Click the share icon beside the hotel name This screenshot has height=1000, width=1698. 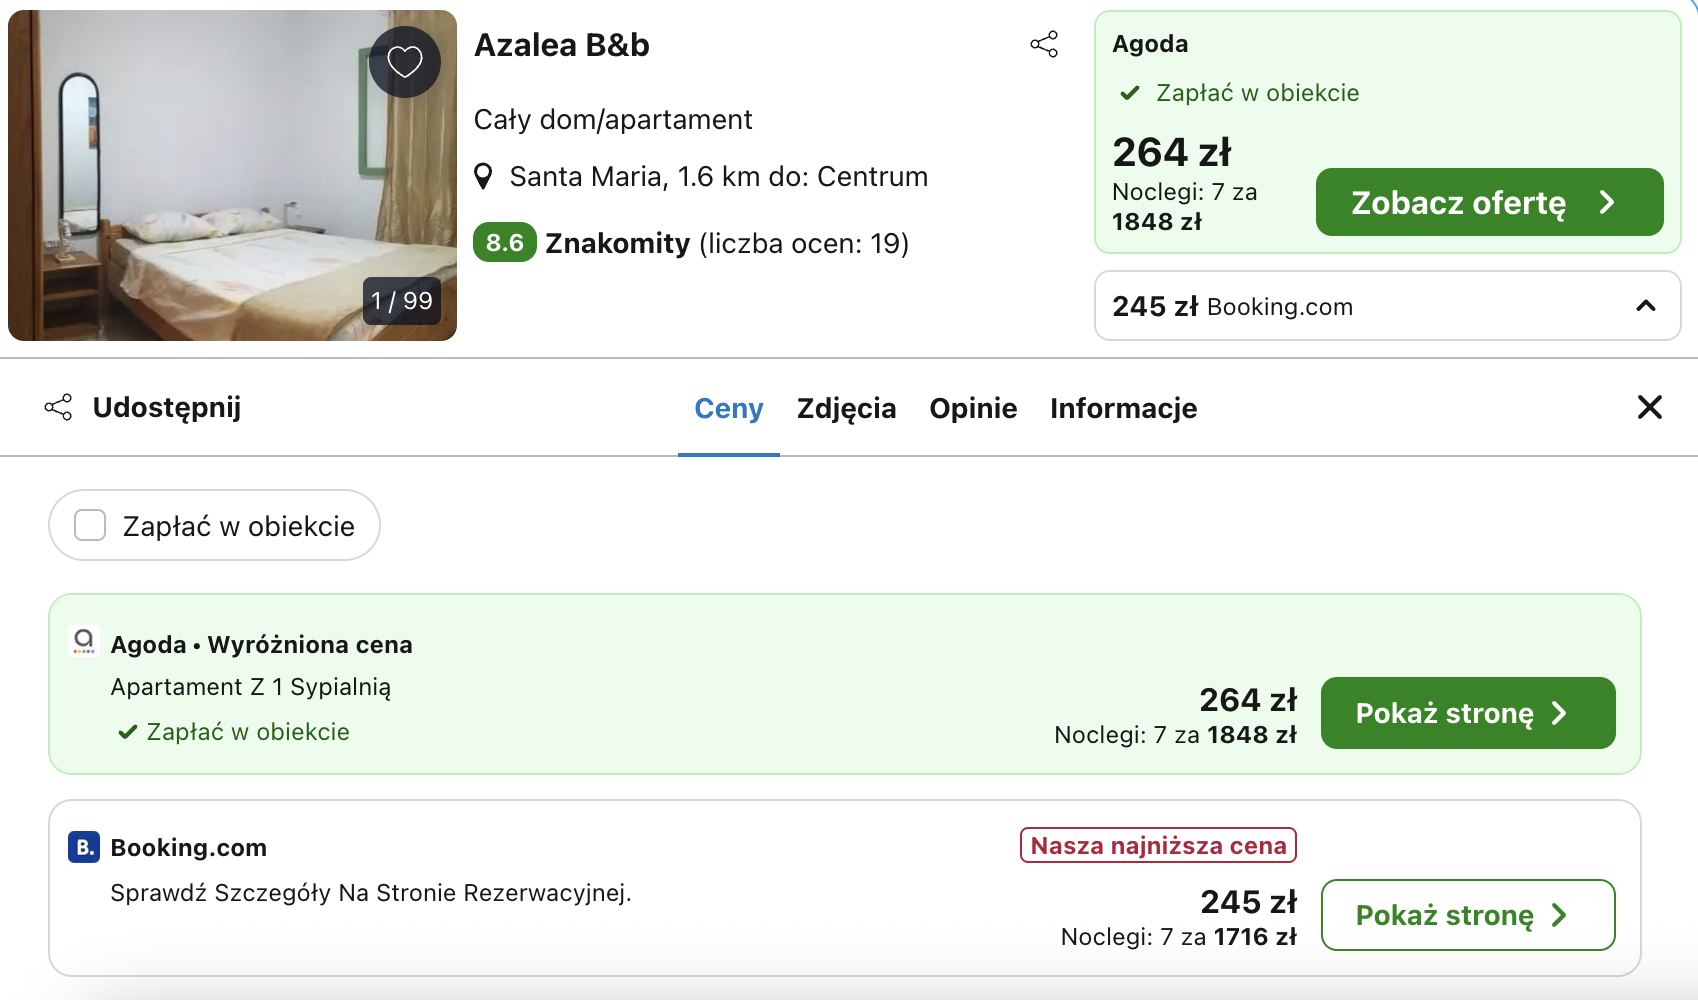click(x=1044, y=44)
